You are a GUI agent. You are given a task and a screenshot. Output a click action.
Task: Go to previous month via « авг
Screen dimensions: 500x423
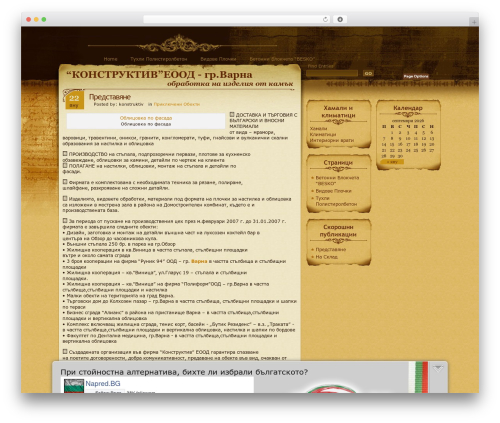(x=392, y=162)
